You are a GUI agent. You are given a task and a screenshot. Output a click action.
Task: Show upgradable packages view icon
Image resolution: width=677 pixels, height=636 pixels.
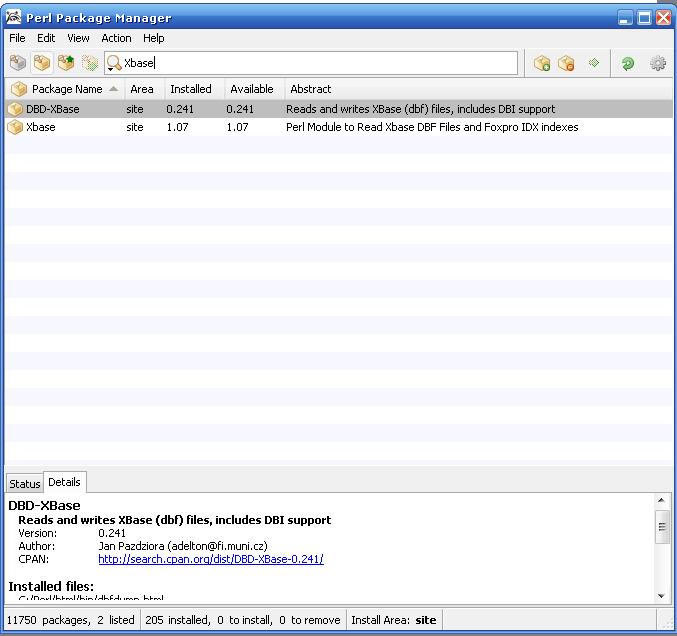66,63
